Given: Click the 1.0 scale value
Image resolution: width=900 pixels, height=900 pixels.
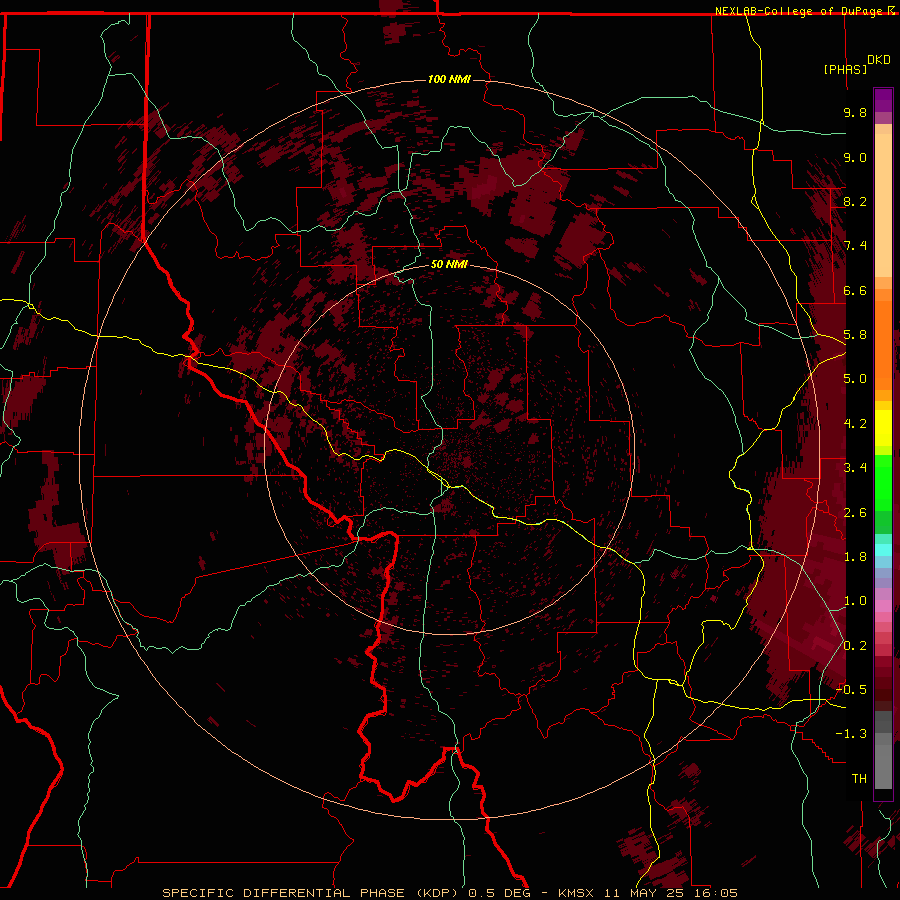Looking at the screenshot, I should pyautogui.click(x=855, y=601).
